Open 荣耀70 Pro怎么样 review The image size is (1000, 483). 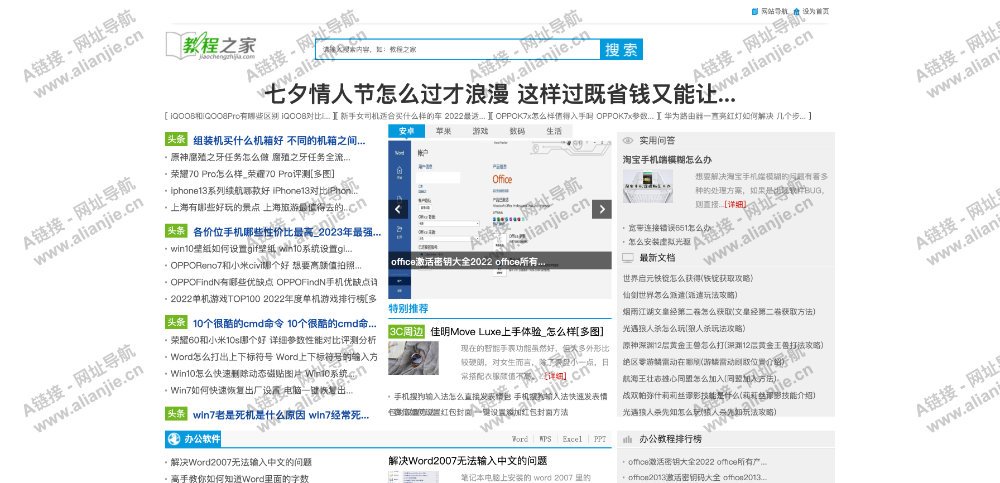[x=252, y=174]
